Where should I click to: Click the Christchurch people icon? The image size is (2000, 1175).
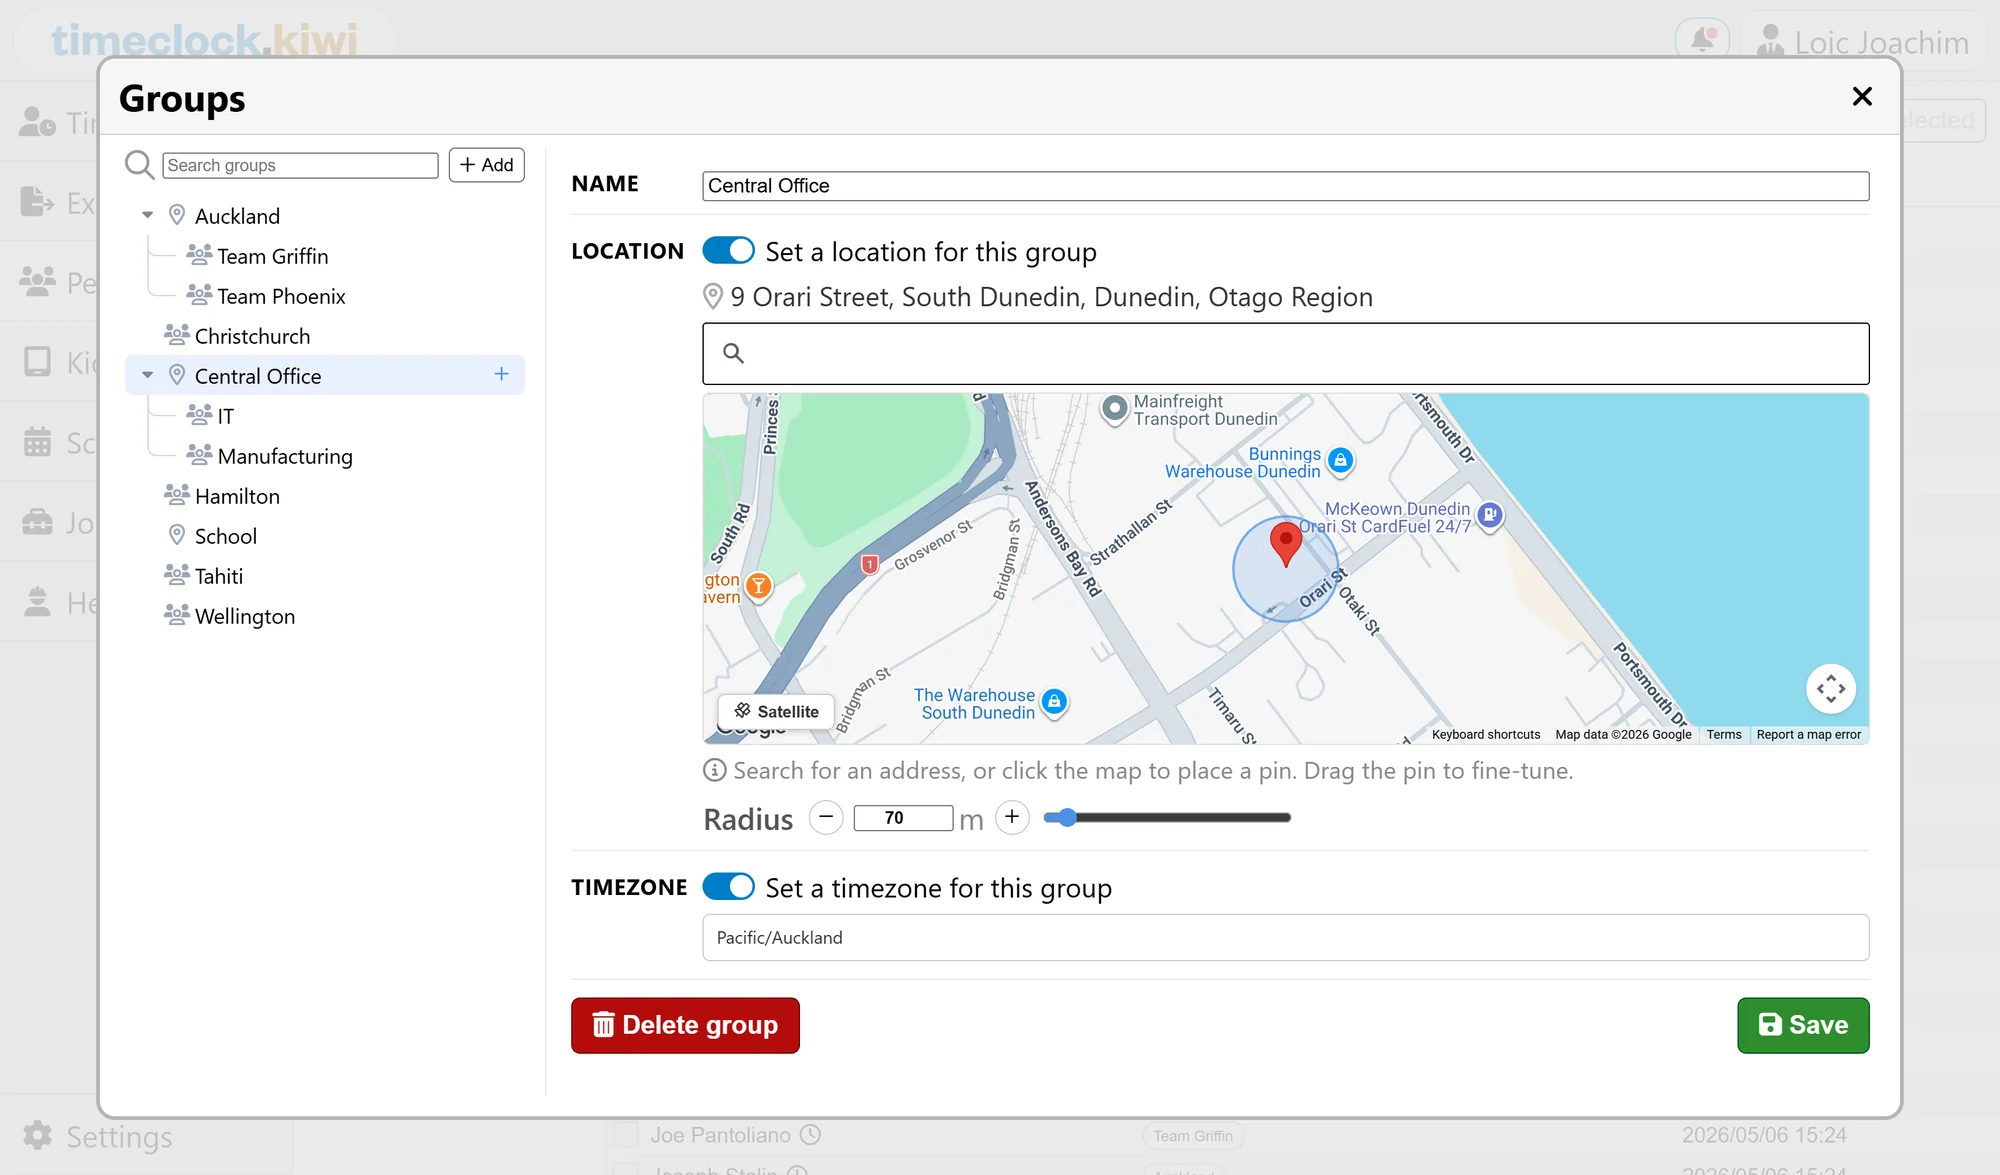177,334
